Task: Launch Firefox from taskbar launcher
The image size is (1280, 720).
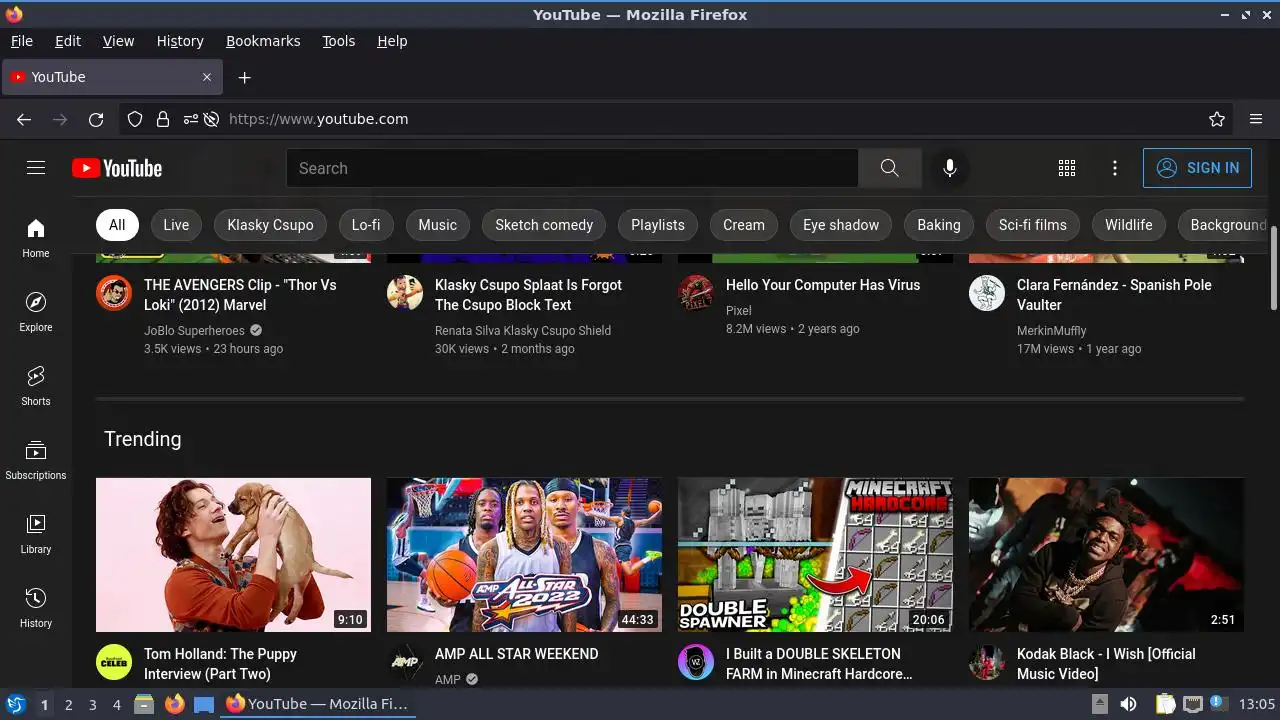Action: click(175, 704)
